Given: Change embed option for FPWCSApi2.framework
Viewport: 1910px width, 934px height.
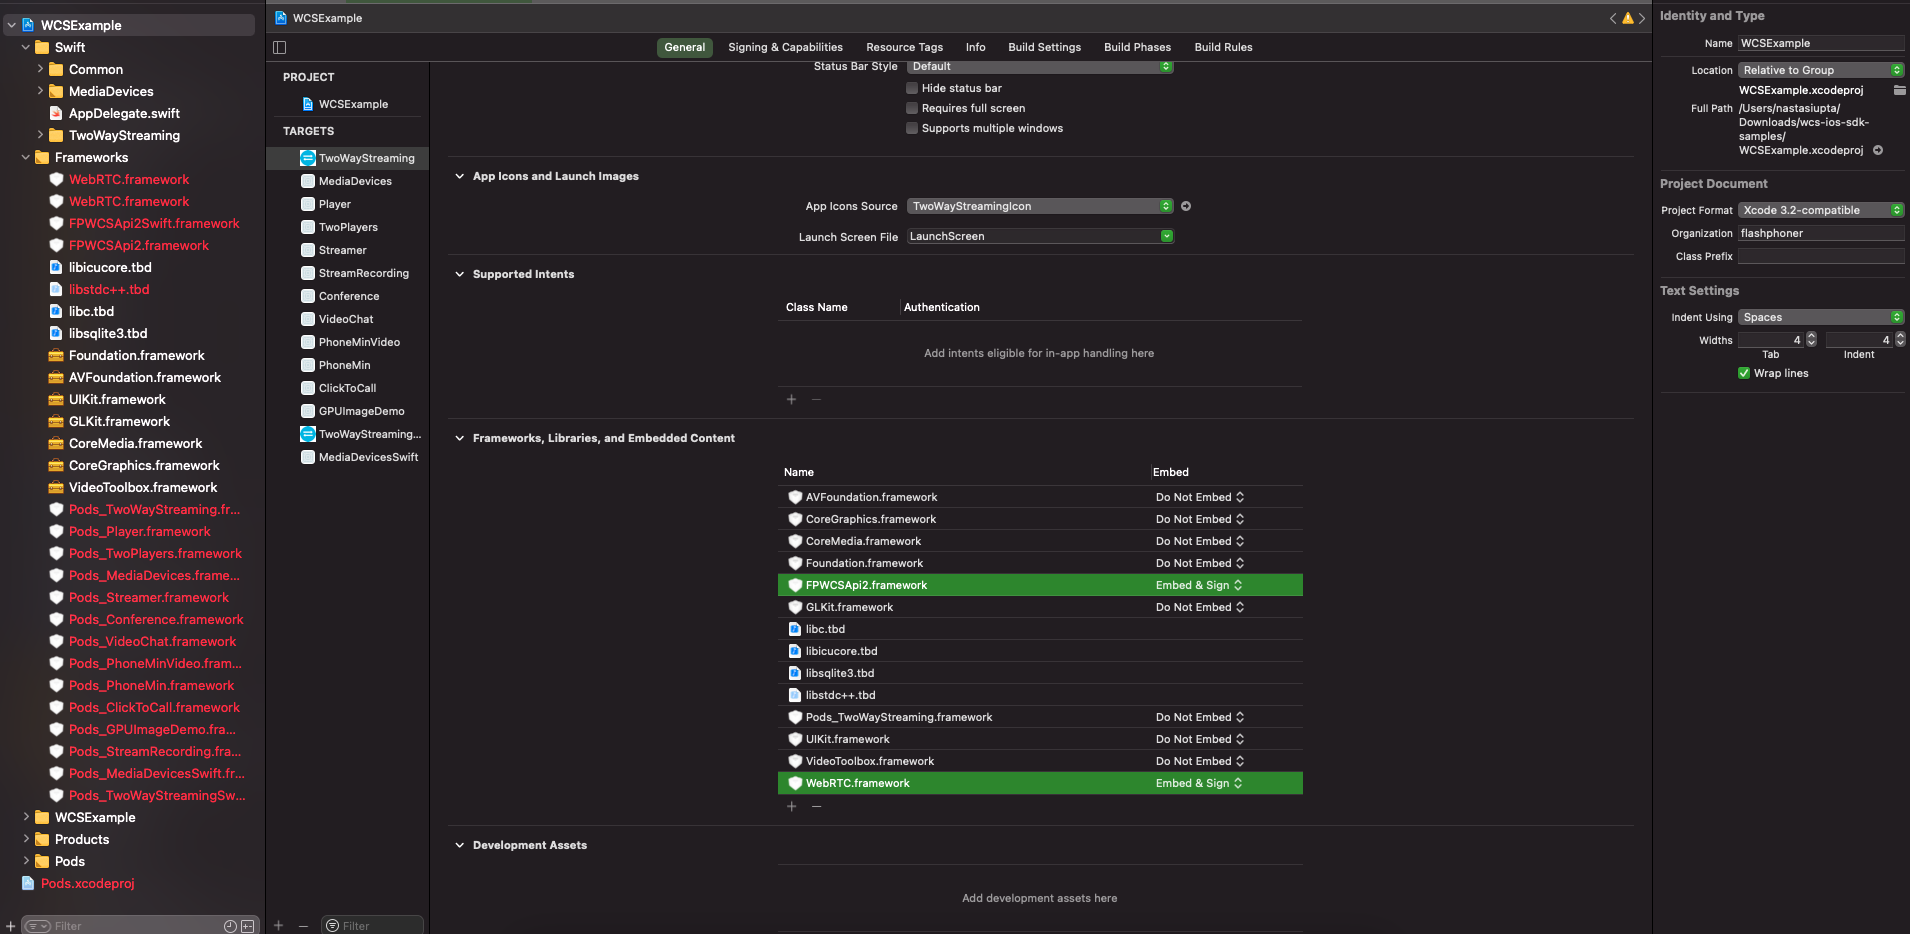Looking at the screenshot, I should click(x=1199, y=585).
